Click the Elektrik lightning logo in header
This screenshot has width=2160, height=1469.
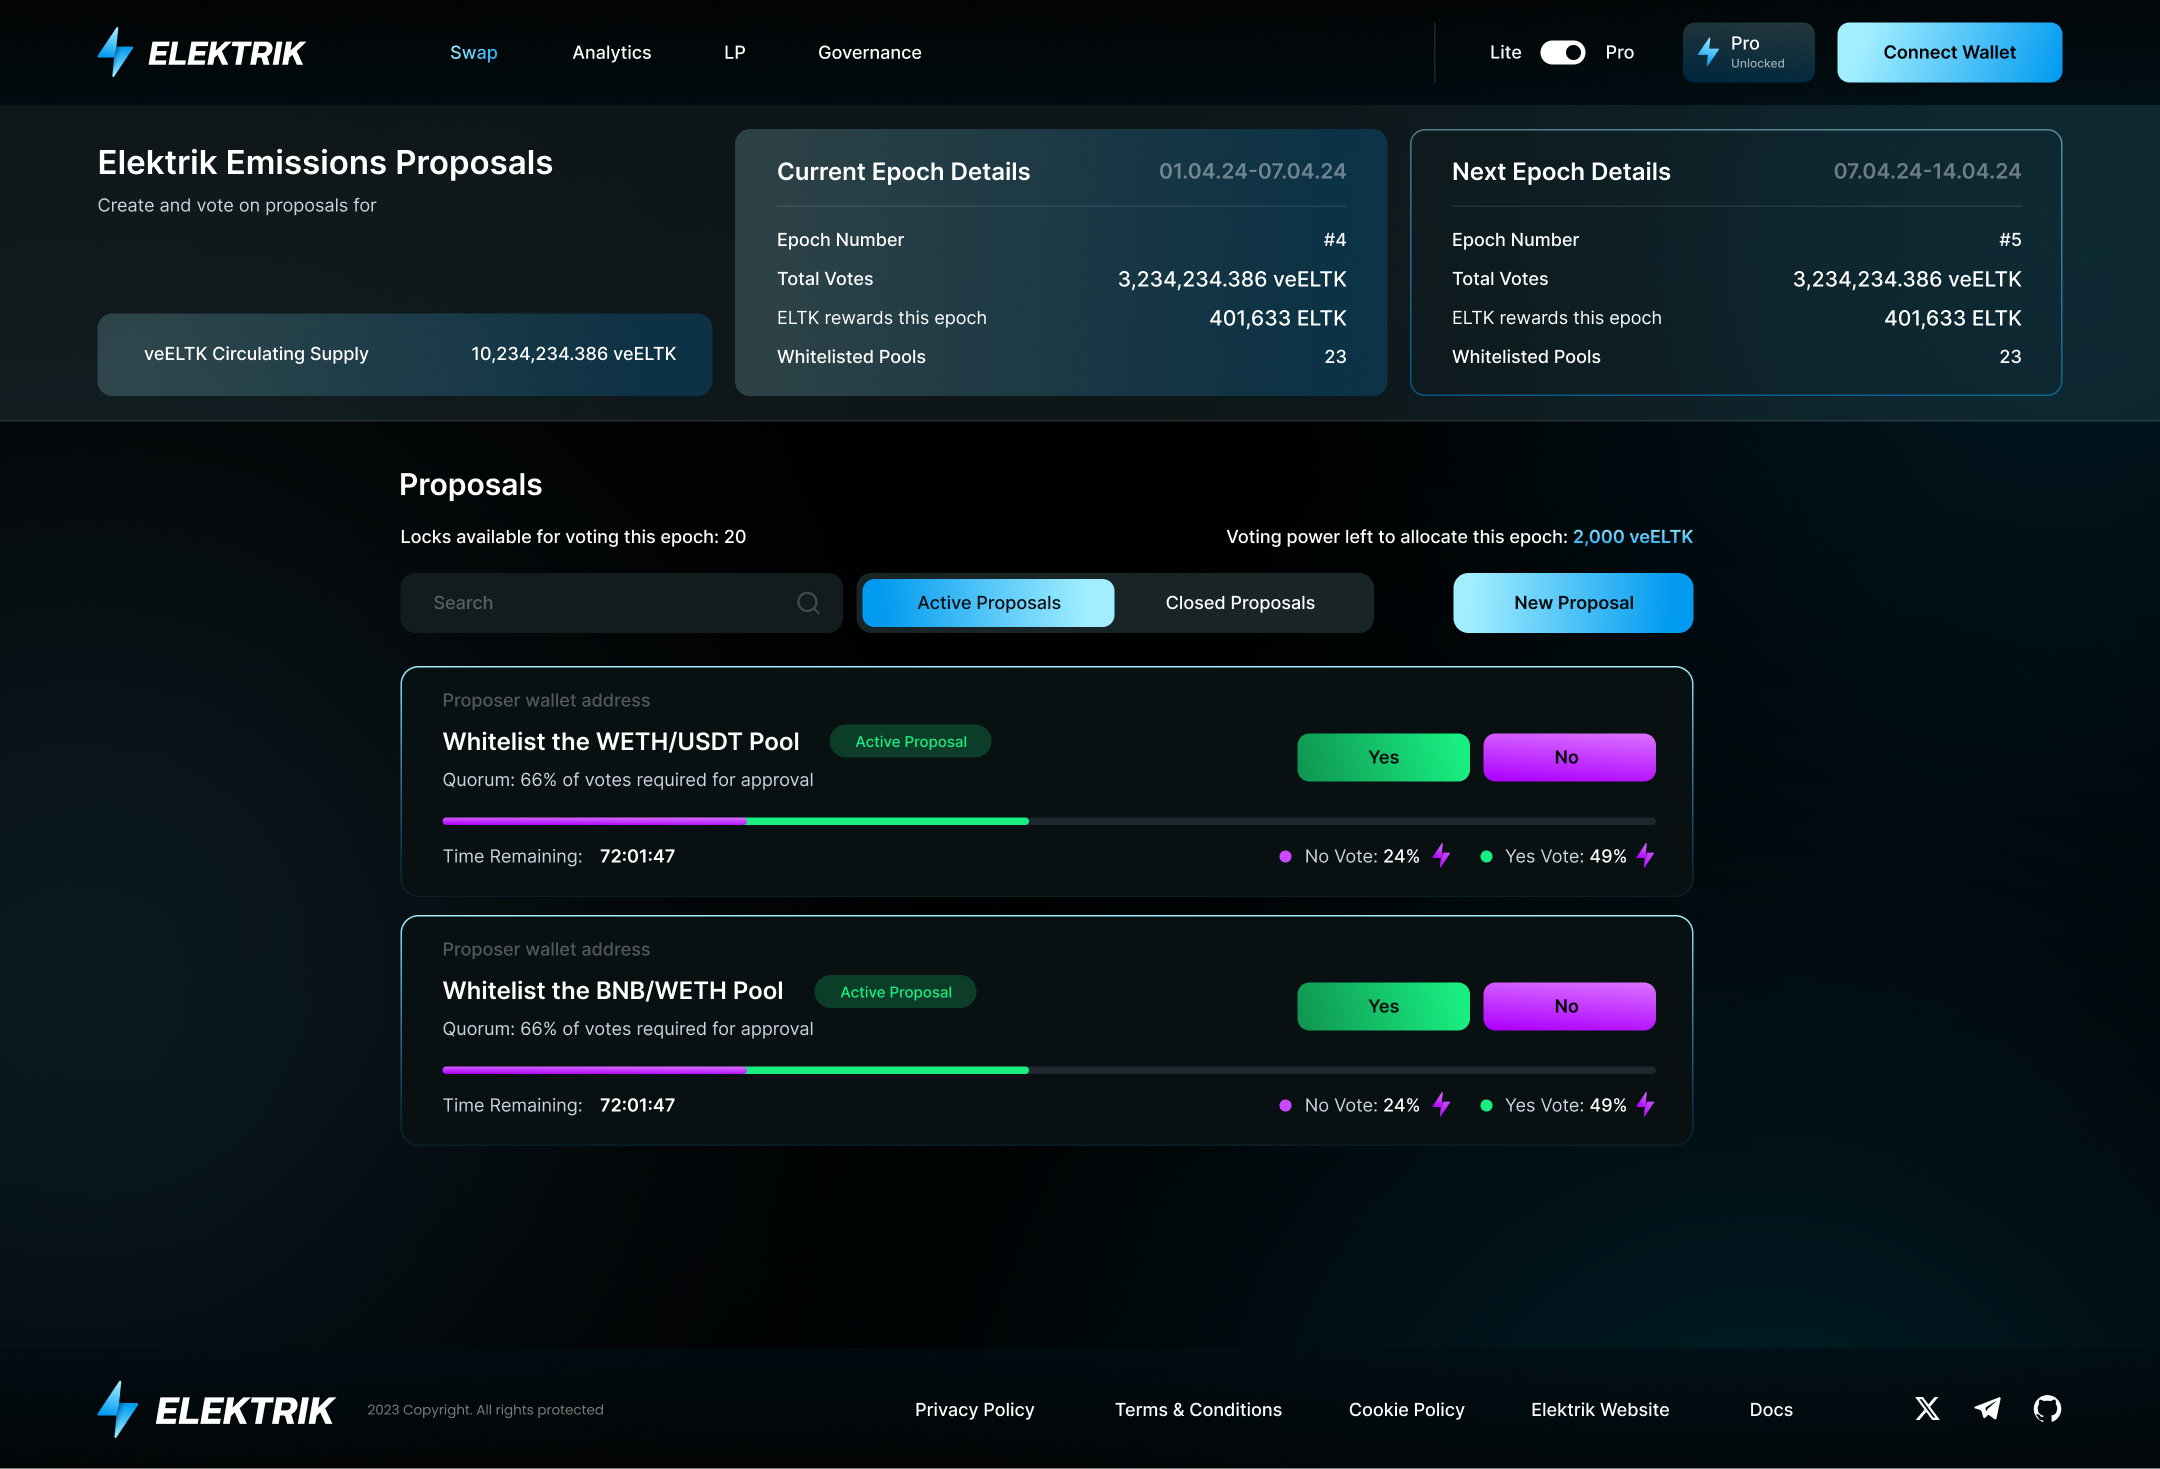coord(115,52)
